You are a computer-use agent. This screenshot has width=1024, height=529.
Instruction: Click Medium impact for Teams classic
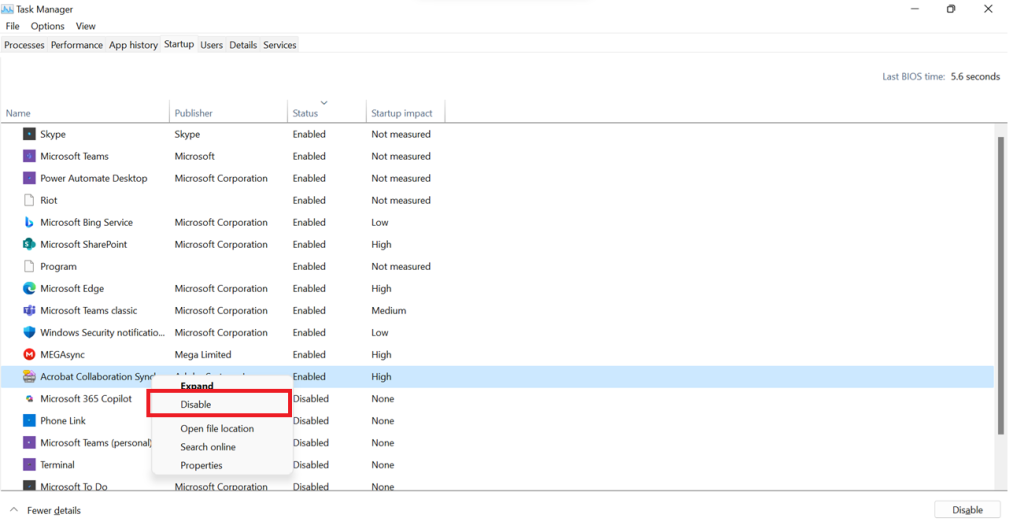tap(389, 311)
